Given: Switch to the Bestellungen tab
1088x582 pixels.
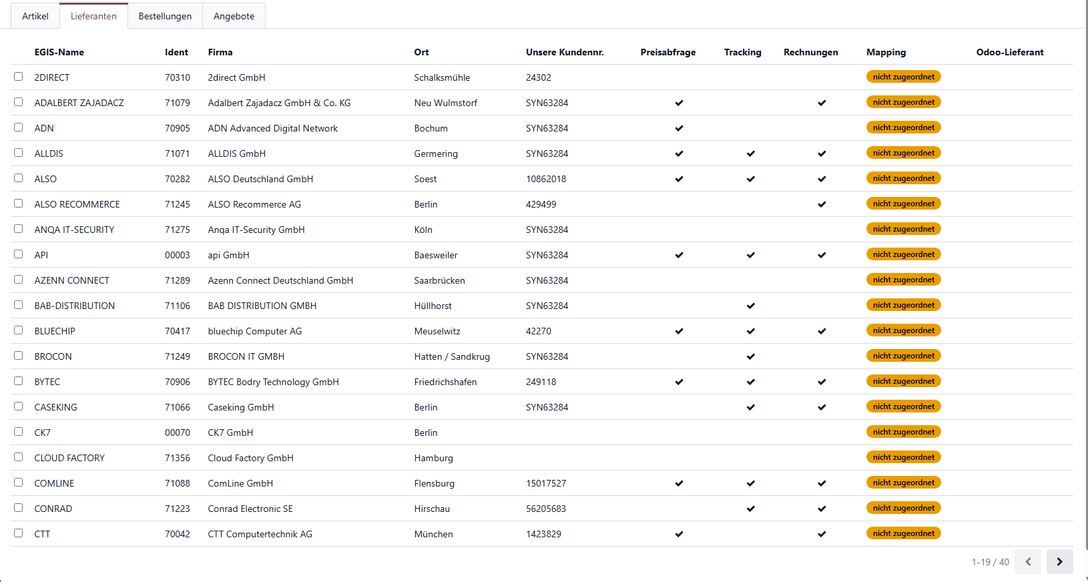Looking at the screenshot, I should [165, 16].
